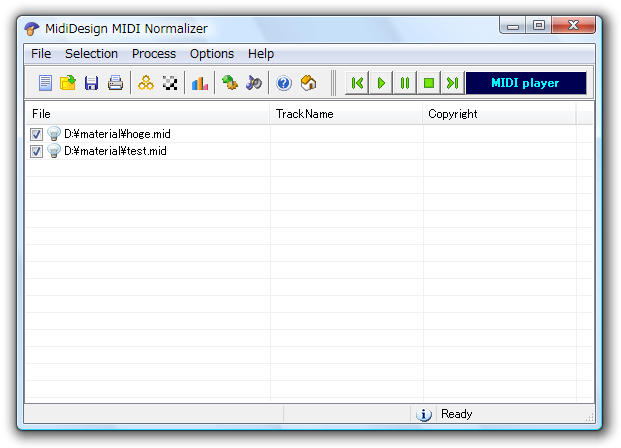Start MIDI playback with play button

coord(381,83)
